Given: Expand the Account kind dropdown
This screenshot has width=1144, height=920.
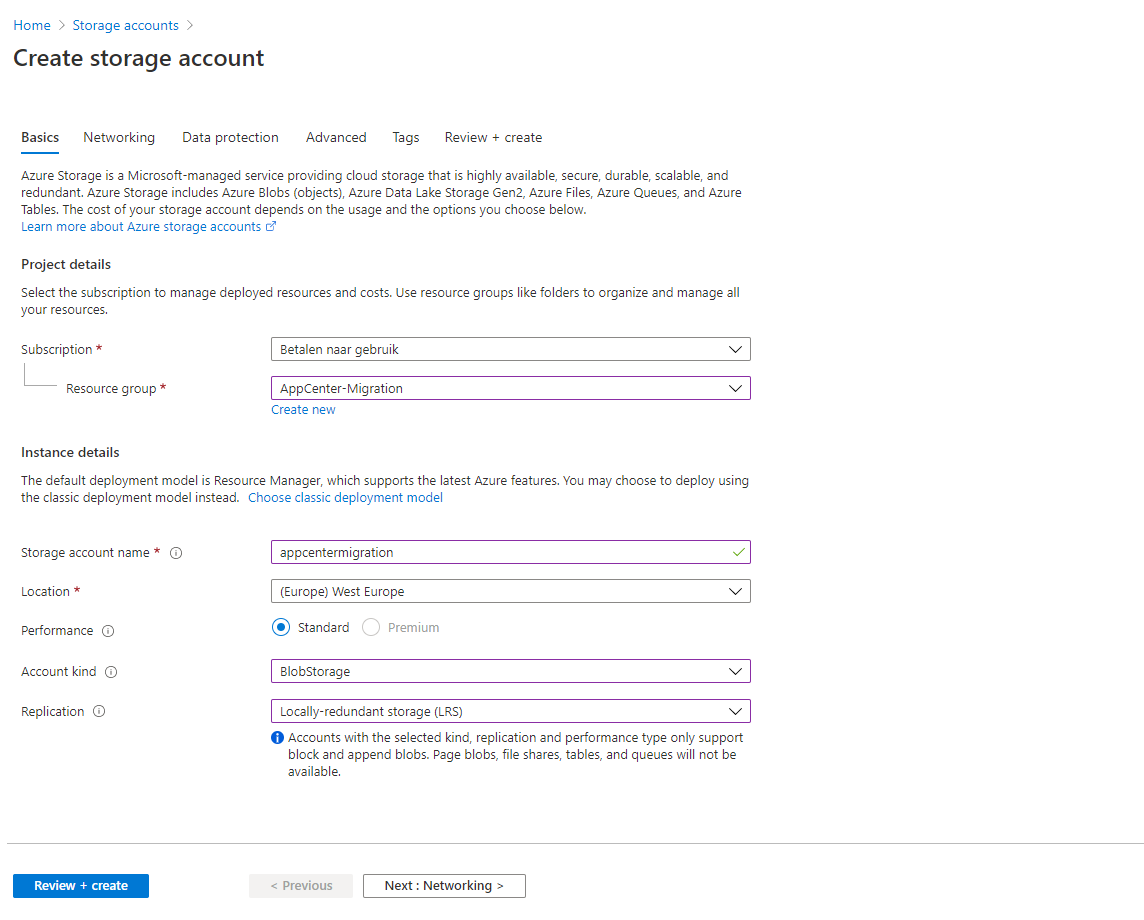Looking at the screenshot, I should 510,671.
